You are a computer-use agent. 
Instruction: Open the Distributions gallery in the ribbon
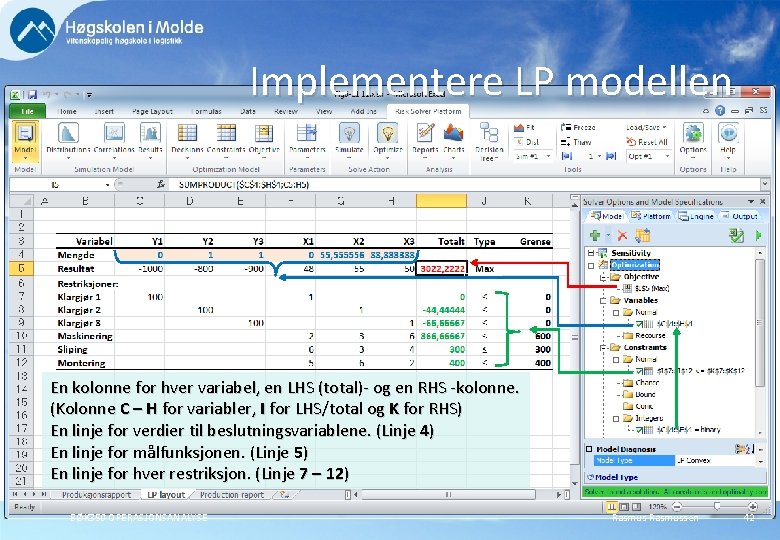tap(68, 139)
